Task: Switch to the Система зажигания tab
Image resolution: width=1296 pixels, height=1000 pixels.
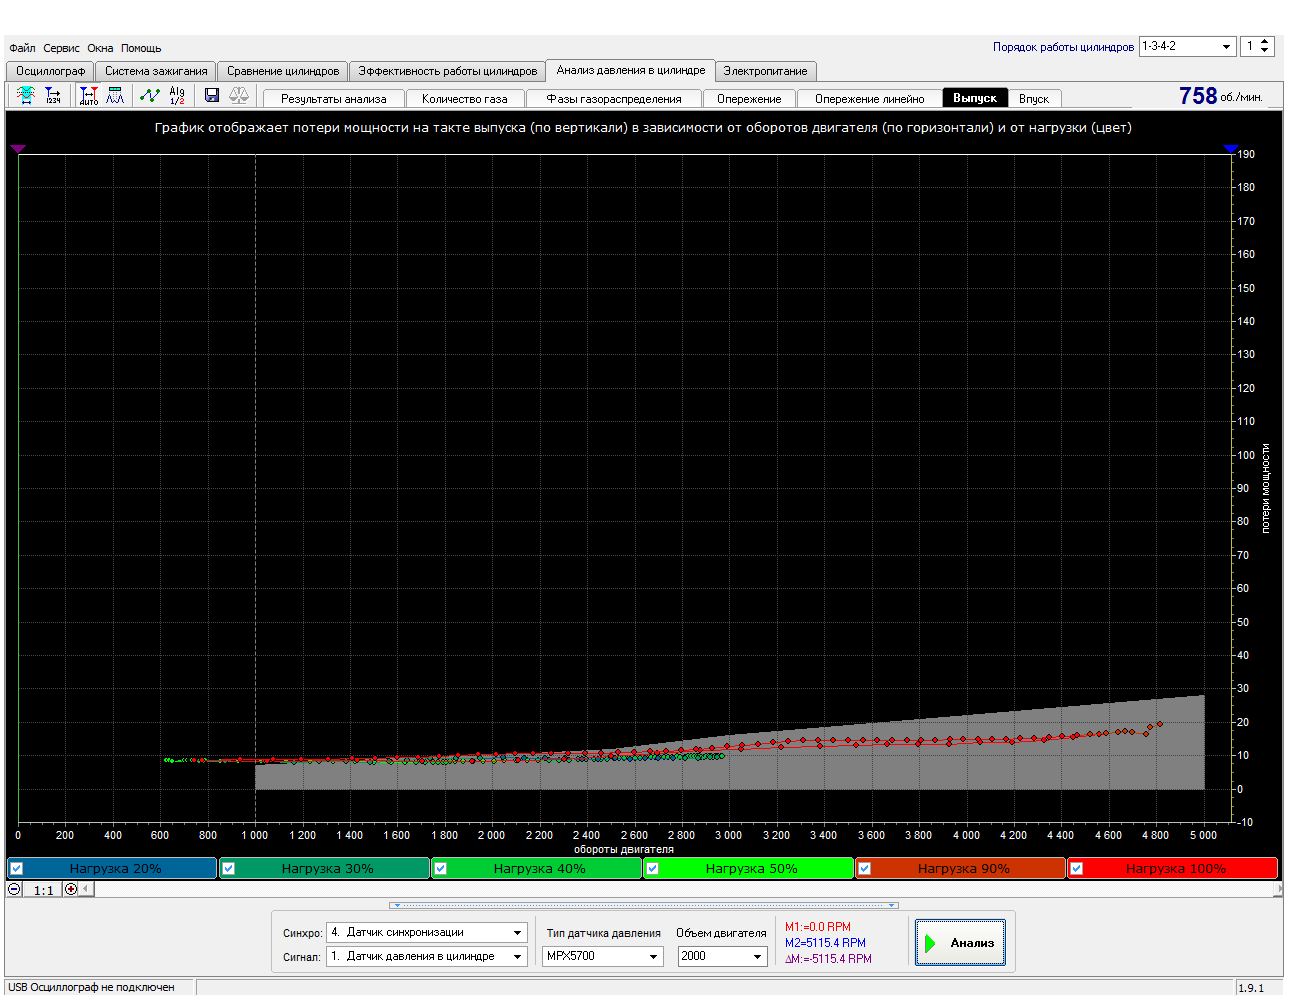Action: (x=156, y=71)
